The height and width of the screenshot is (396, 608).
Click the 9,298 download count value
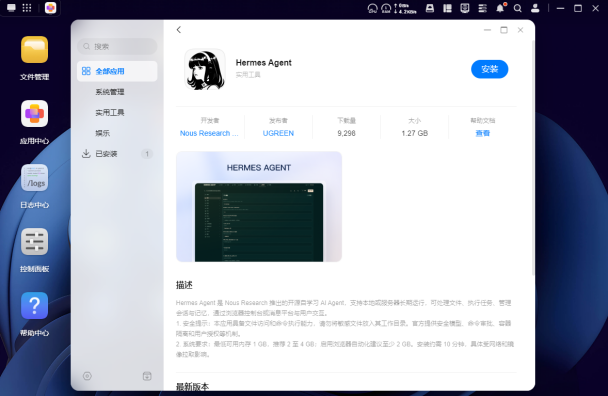coord(346,133)
